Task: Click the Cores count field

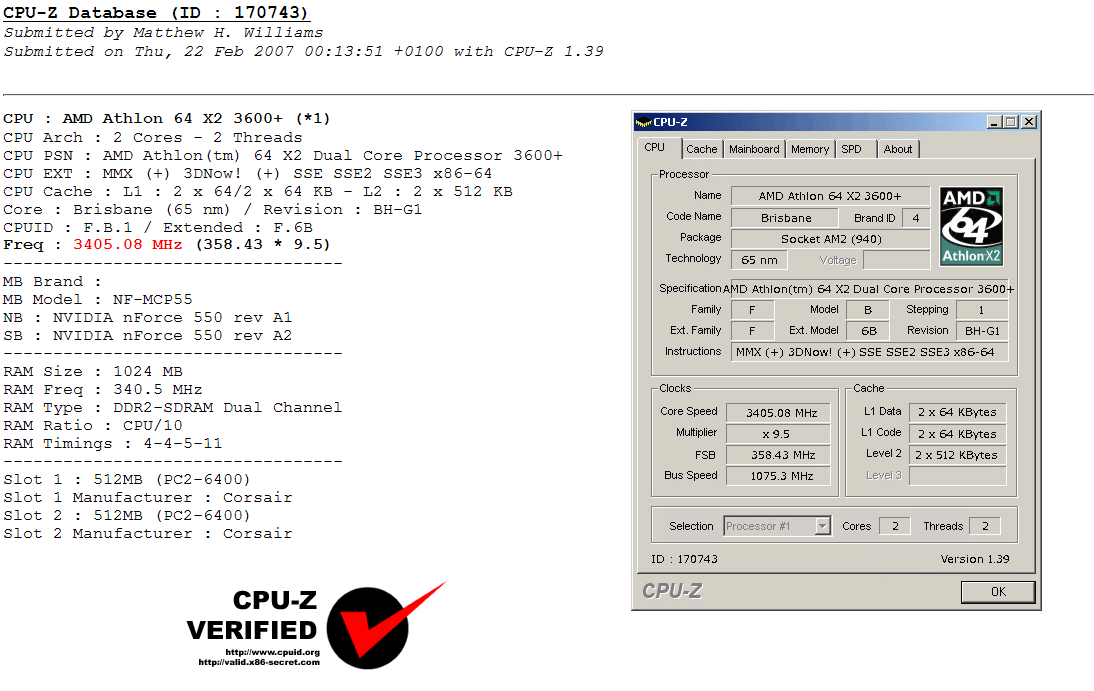Action: tap(895, 526)
